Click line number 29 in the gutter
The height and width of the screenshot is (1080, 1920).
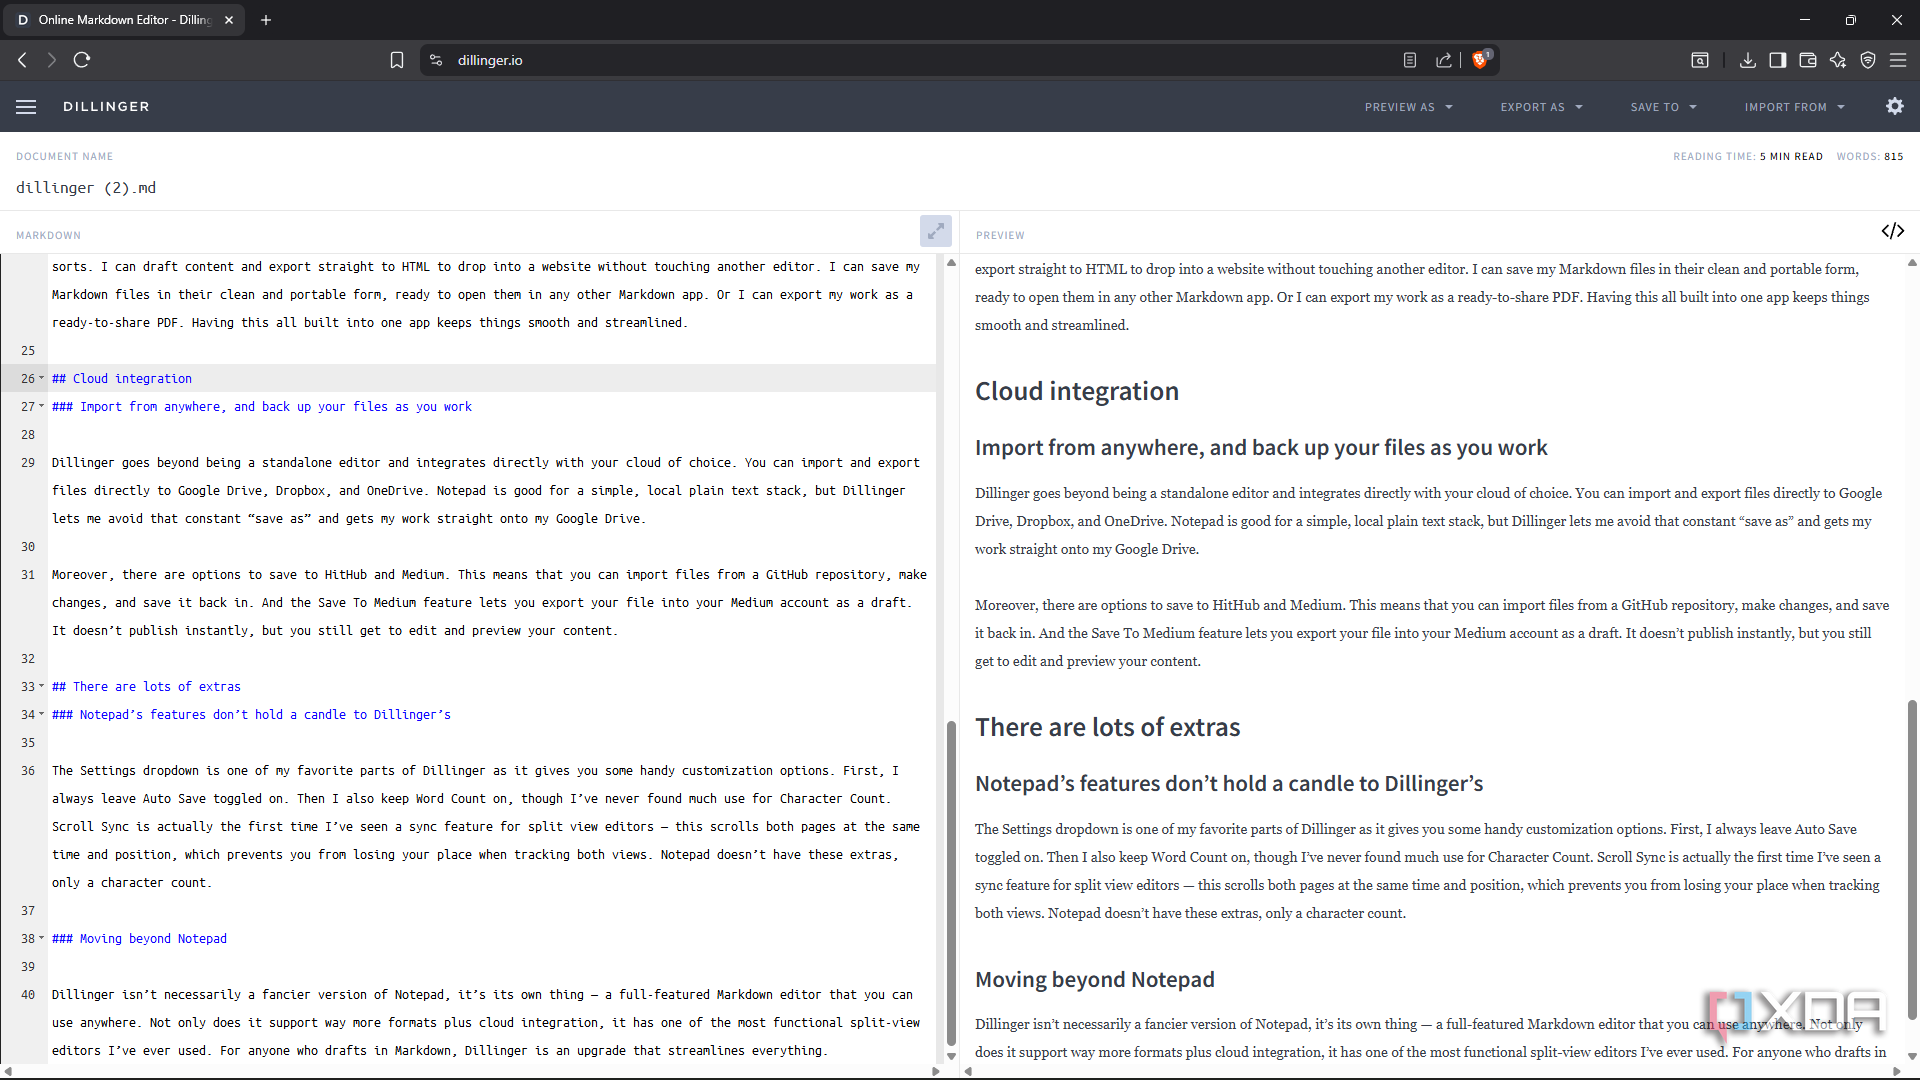[28, 463]
